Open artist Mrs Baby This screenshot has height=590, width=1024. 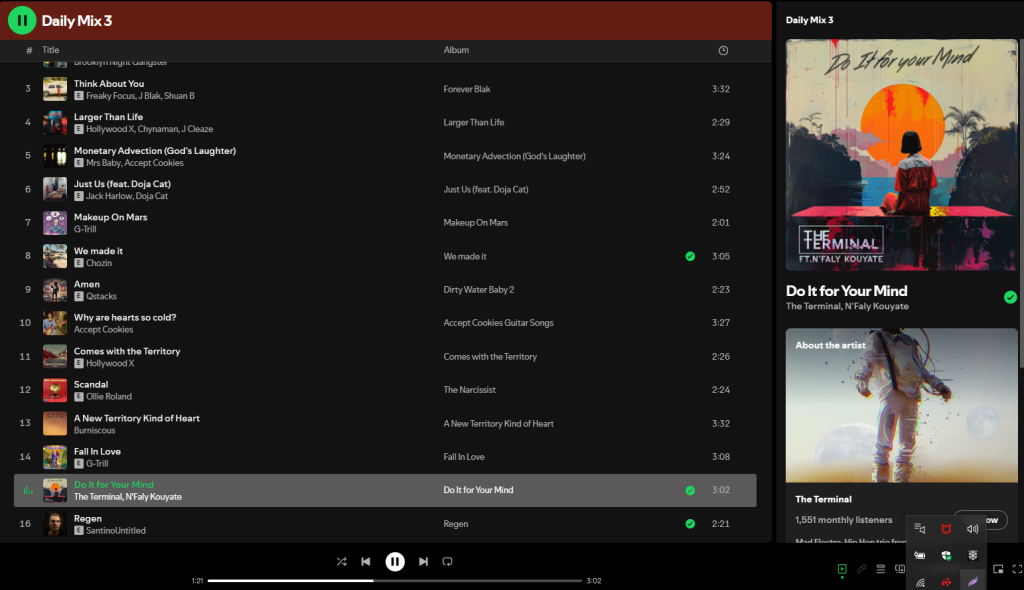pyautogui.click(x=103, y=163)
